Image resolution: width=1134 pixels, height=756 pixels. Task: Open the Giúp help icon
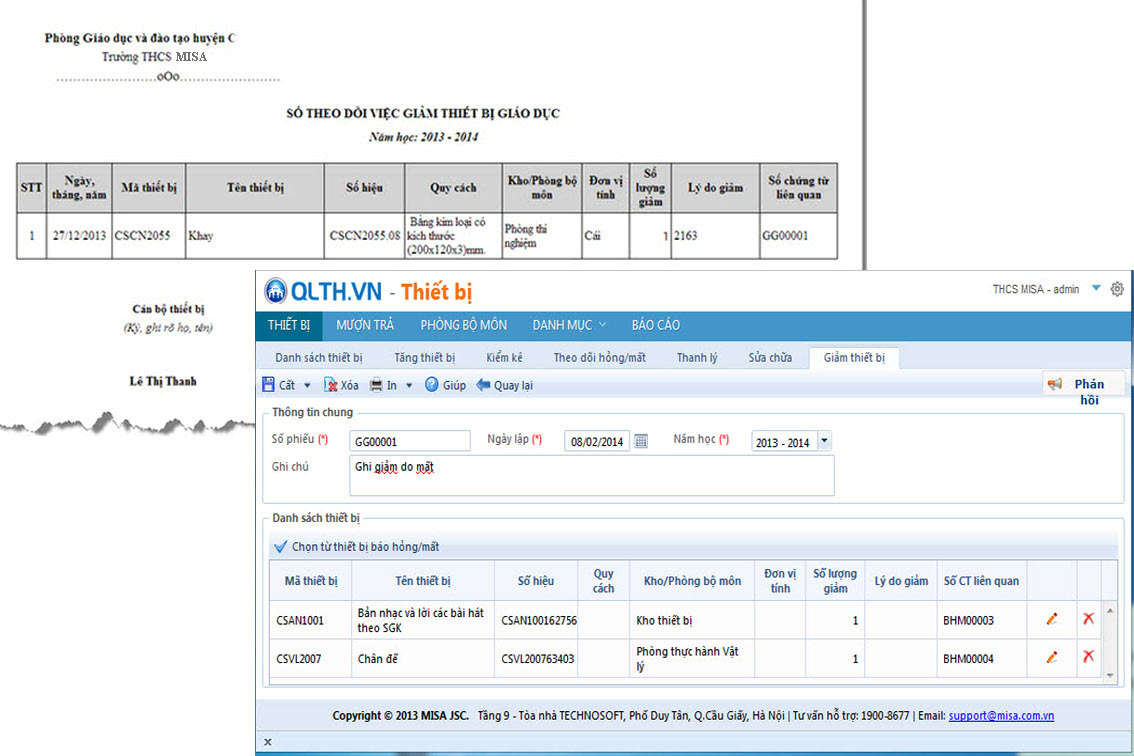click(x=432, y=385)
